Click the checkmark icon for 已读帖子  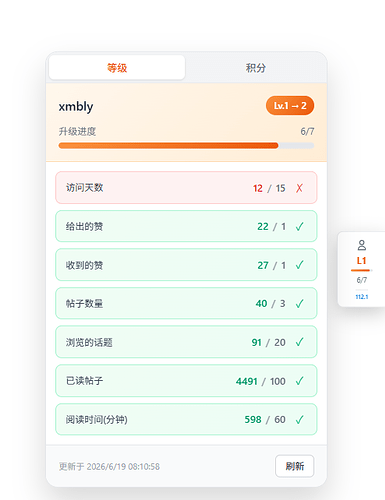[x=299, y=381]
